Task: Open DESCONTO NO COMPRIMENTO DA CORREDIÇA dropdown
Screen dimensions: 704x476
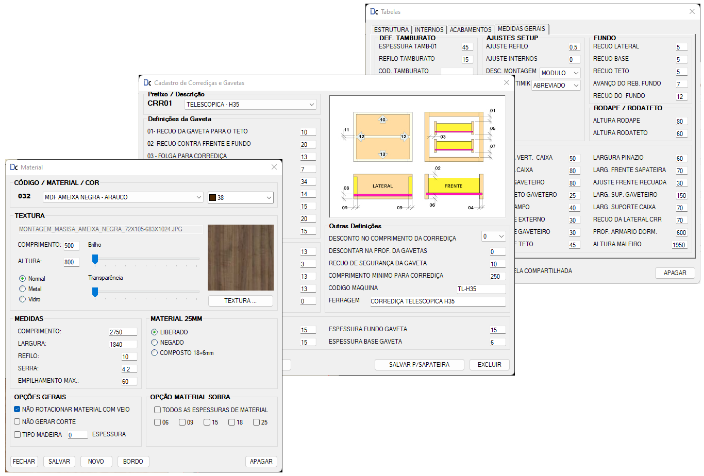Action: 493,236
